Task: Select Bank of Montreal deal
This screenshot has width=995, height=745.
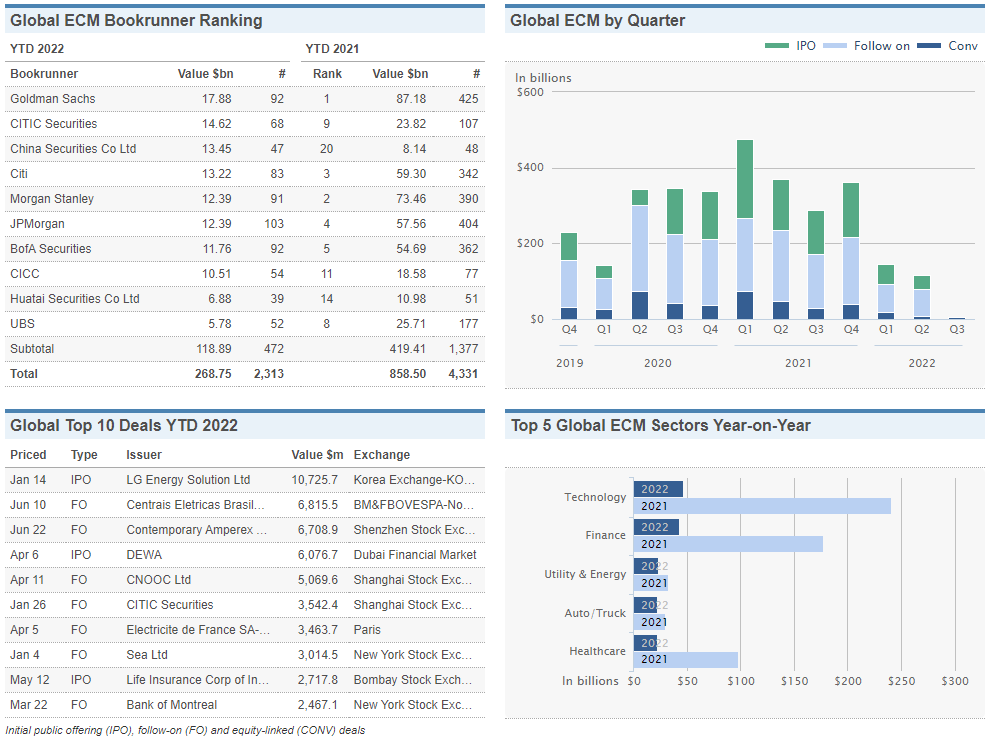Action: tap(245, 705)
